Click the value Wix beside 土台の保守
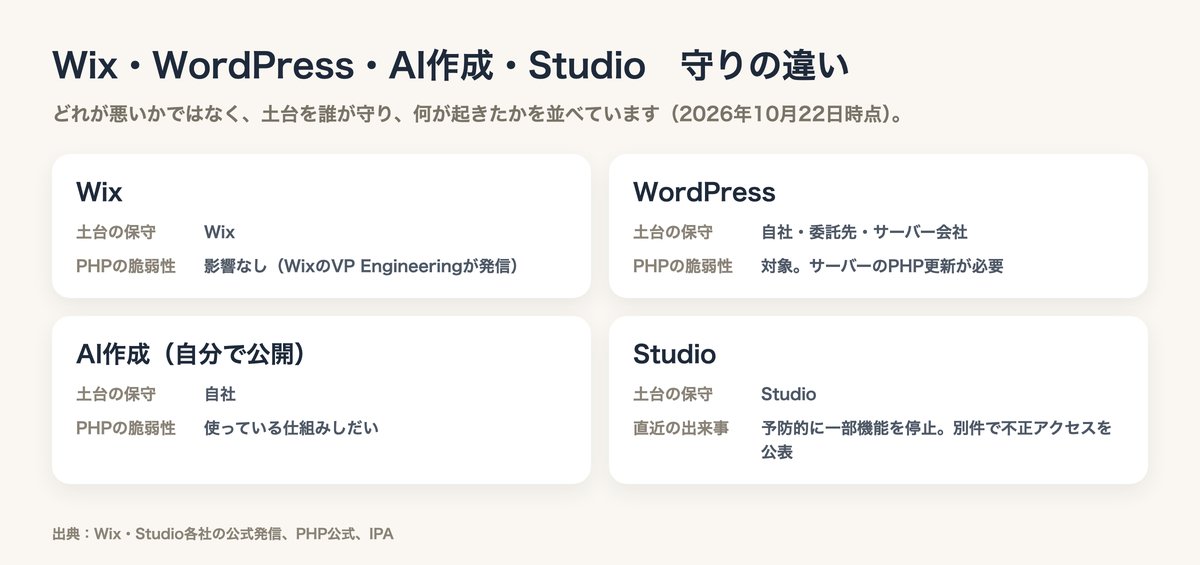Screen dimensions: 1200x565 pyautogui.click(x=219, y=232)
